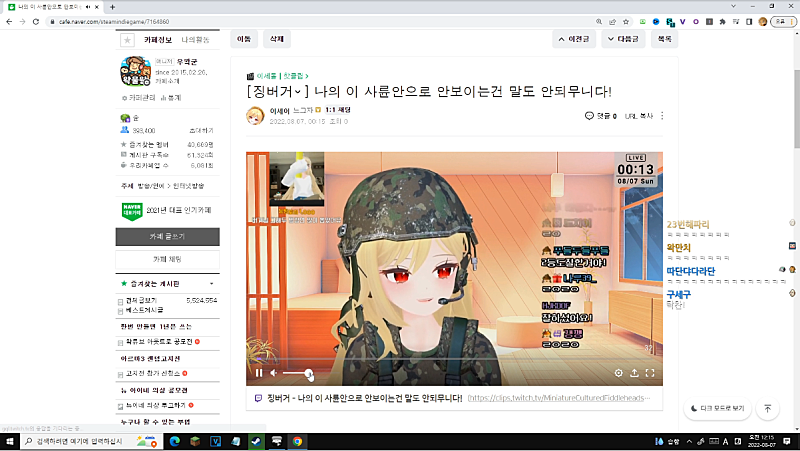
Task: Click the video progress bar
Action: click(x=454, y=360)
